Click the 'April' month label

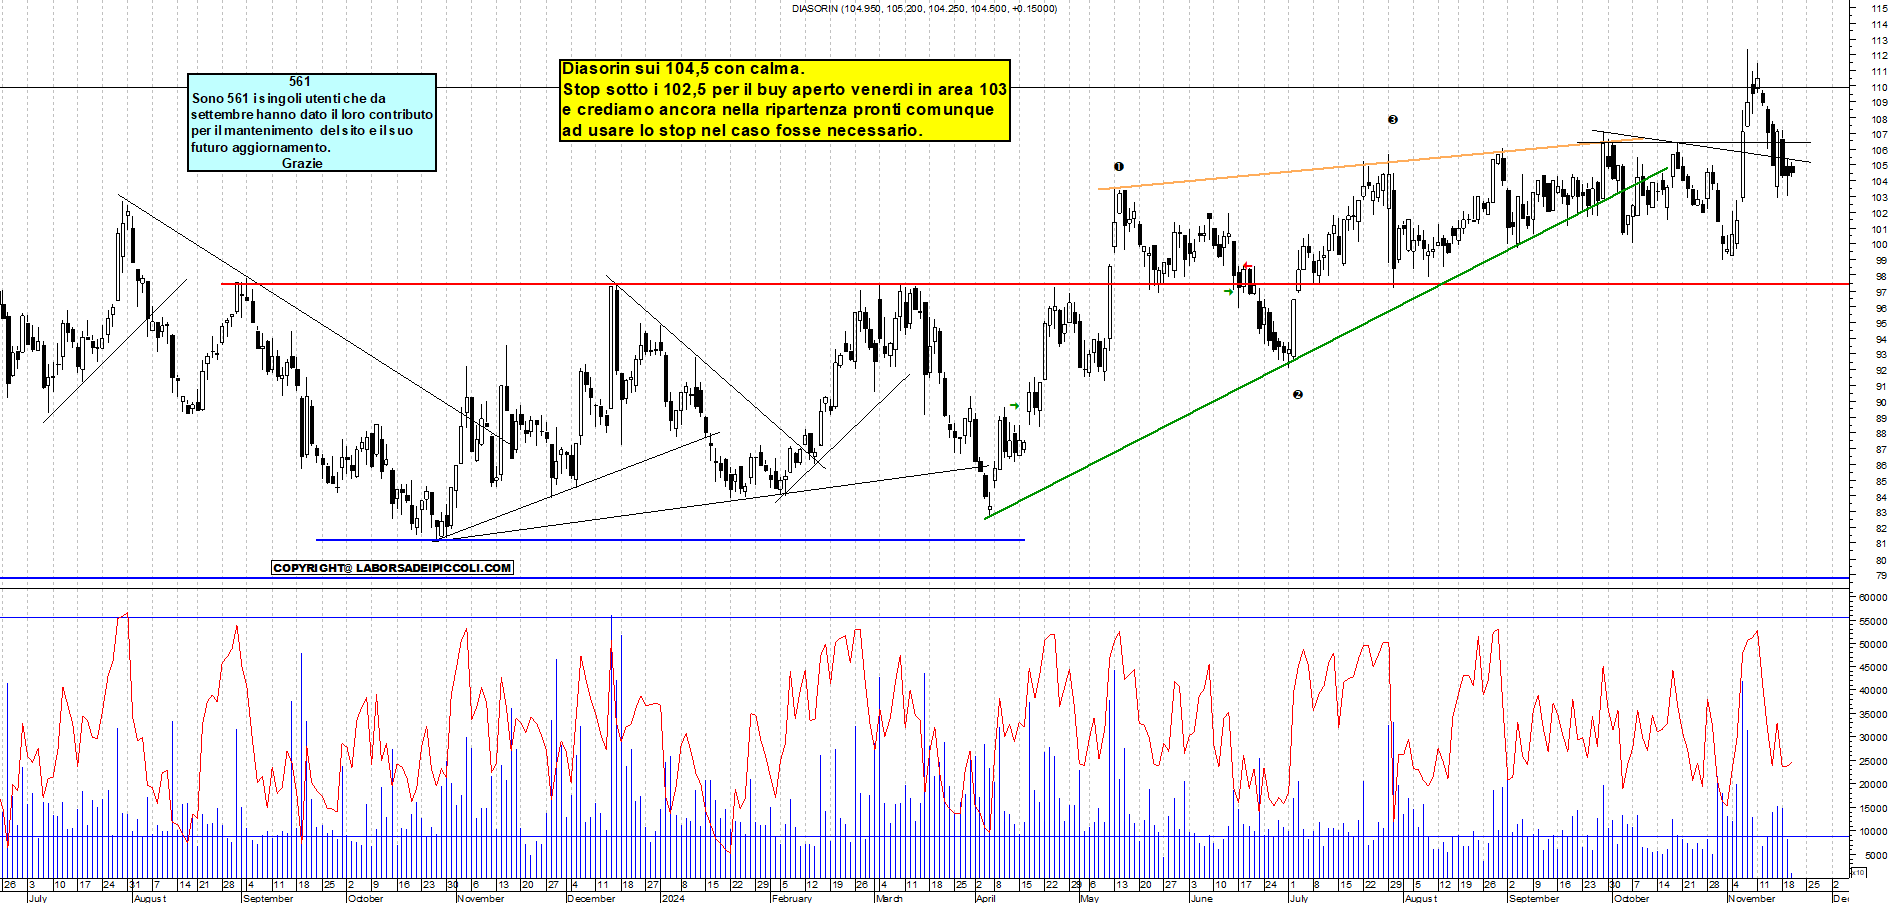(x=986, y=898)
